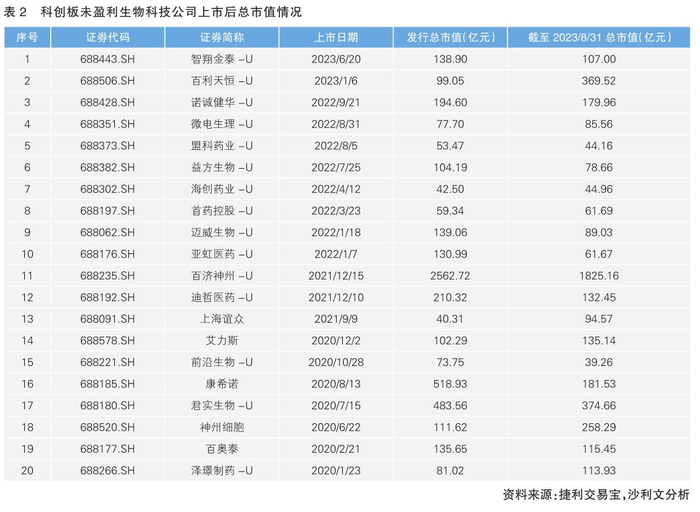Select company name 上海谊众

[x=222, y=319]
